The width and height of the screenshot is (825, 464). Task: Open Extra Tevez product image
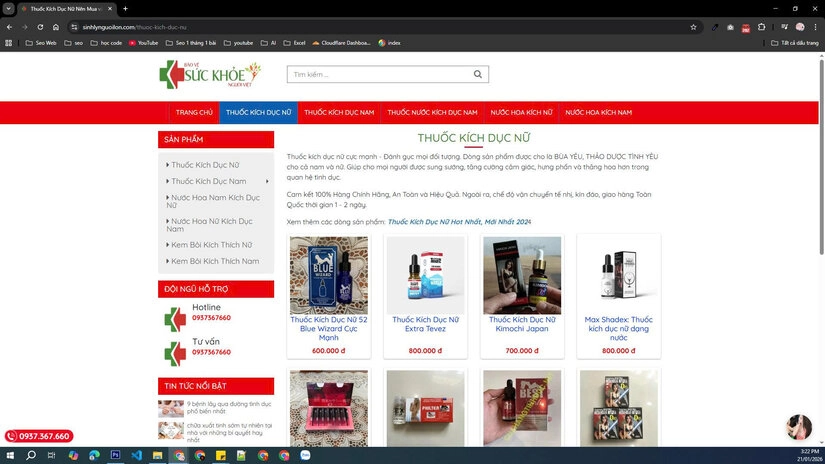coord(426,275)
